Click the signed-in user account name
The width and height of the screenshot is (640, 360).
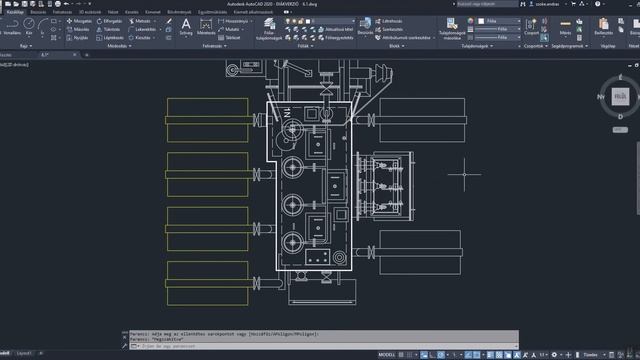coord(547,4)
